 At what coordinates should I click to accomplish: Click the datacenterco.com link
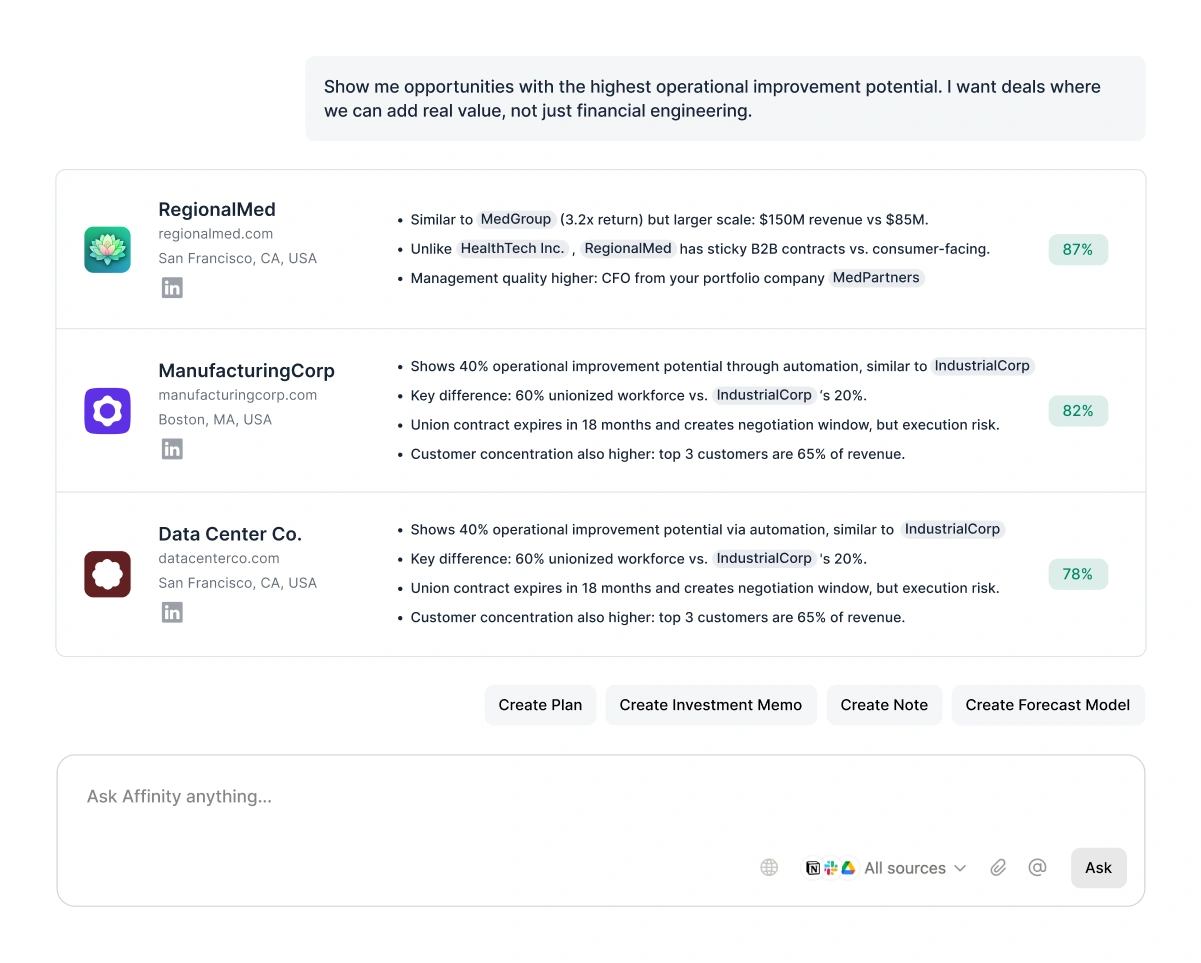tap(219, 558)
